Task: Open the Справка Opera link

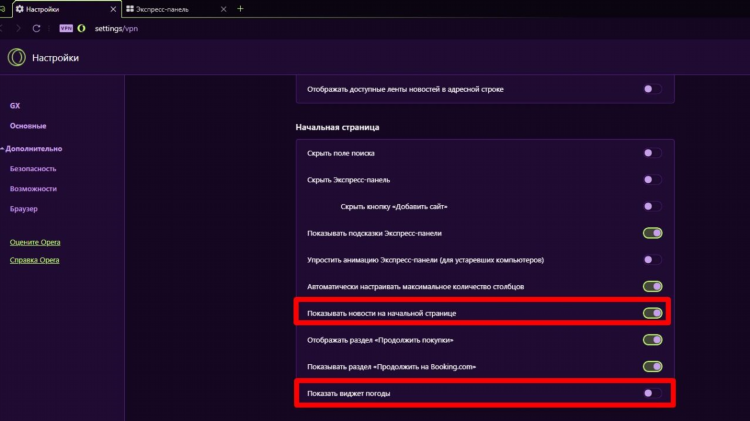Action: click(34, 260)
